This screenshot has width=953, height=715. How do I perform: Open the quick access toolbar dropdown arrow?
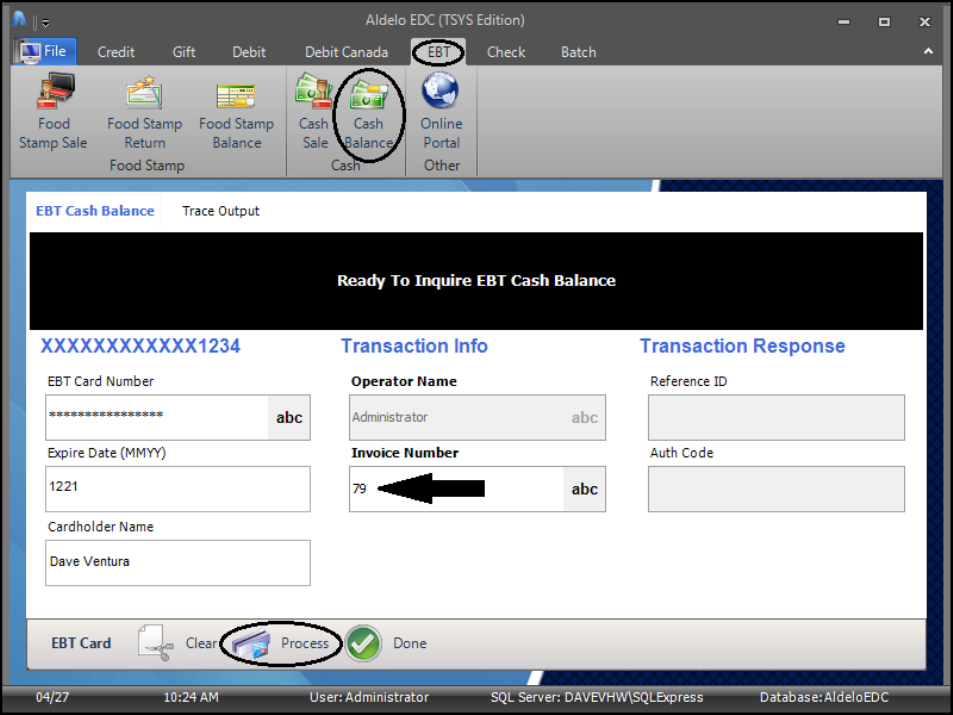[46, 23]
